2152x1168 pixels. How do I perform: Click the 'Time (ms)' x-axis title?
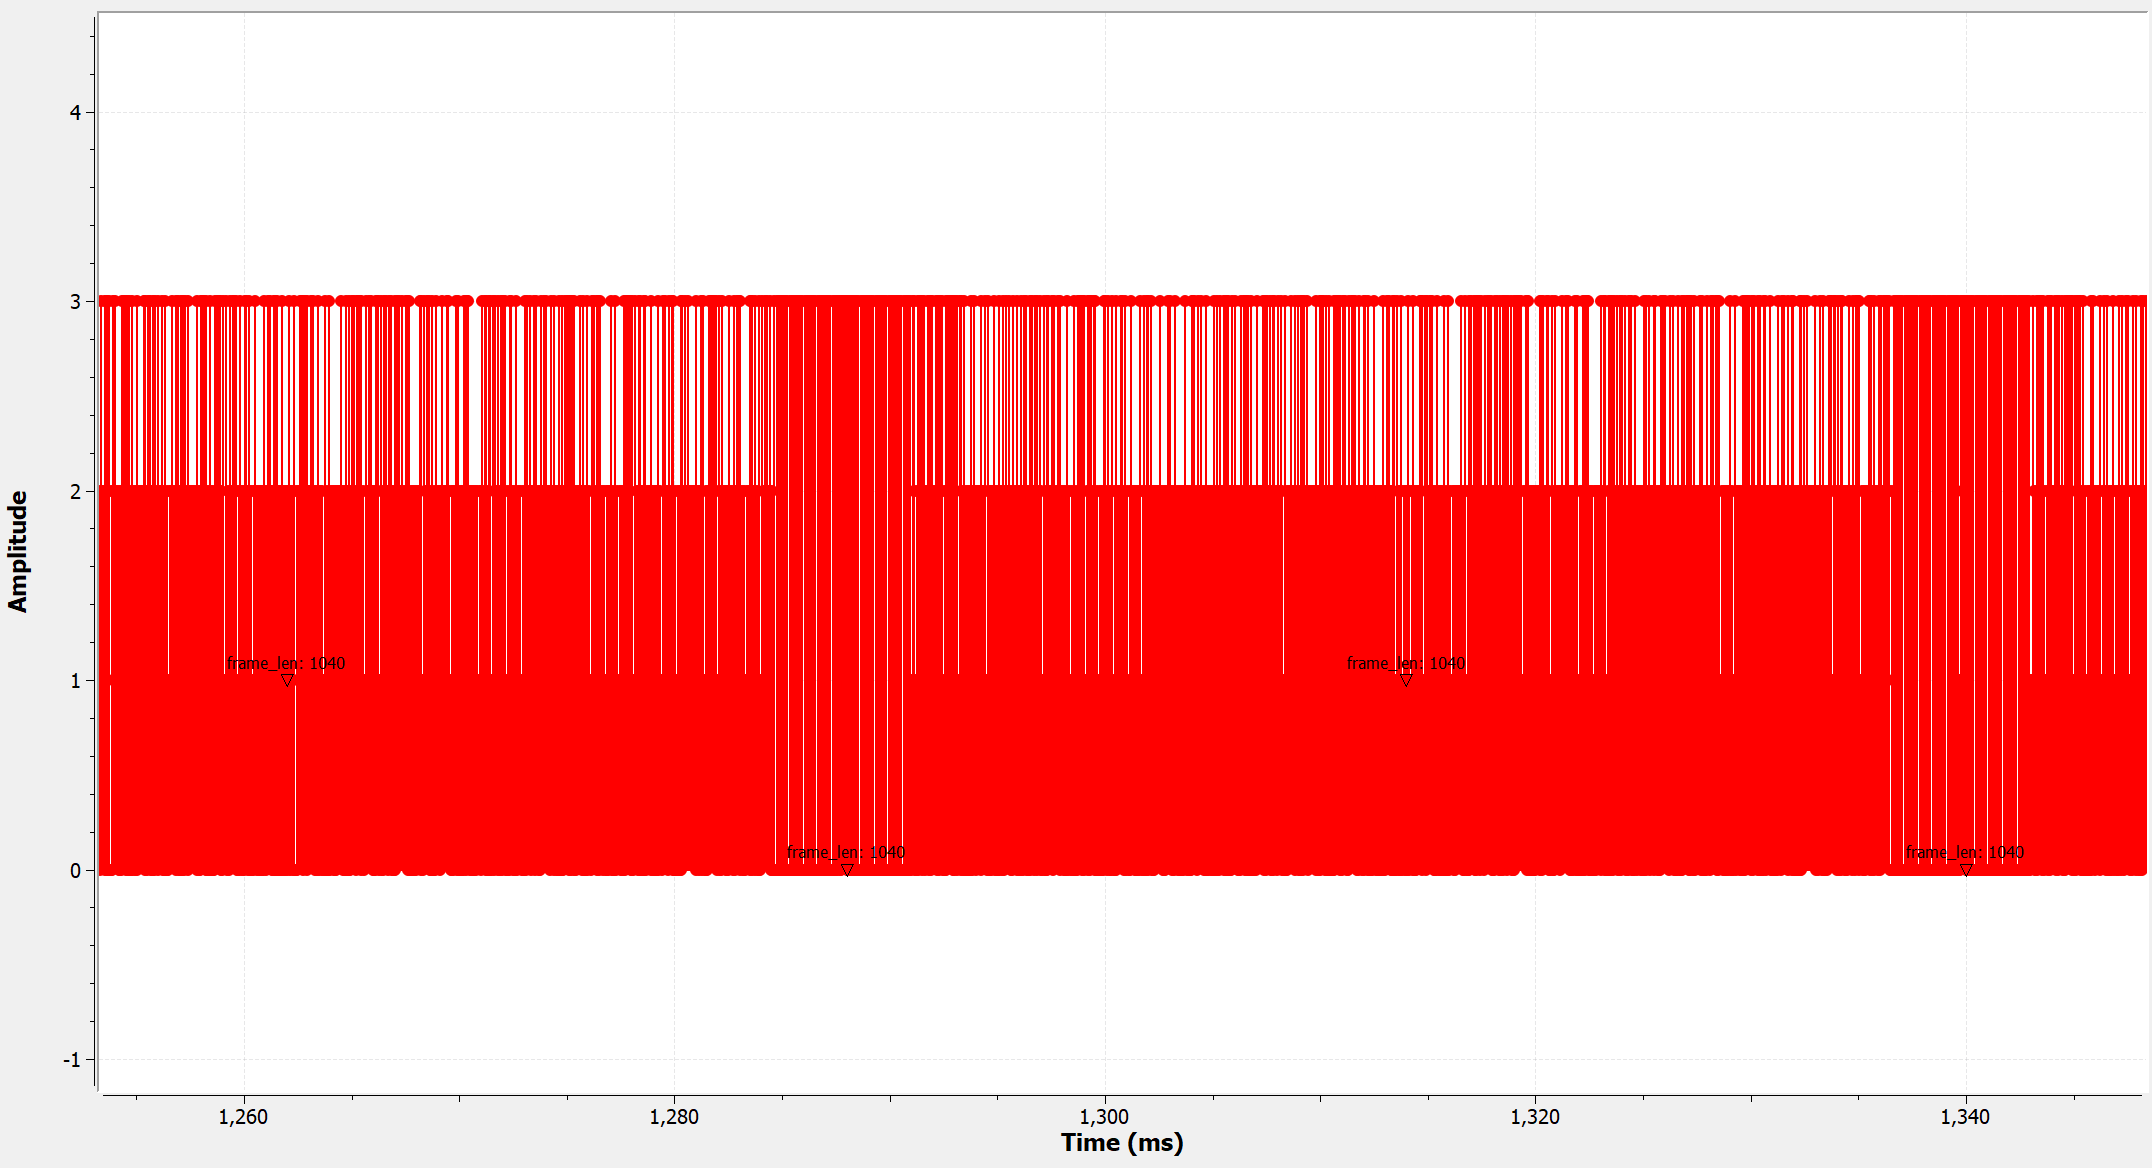coord(1121,1143)
